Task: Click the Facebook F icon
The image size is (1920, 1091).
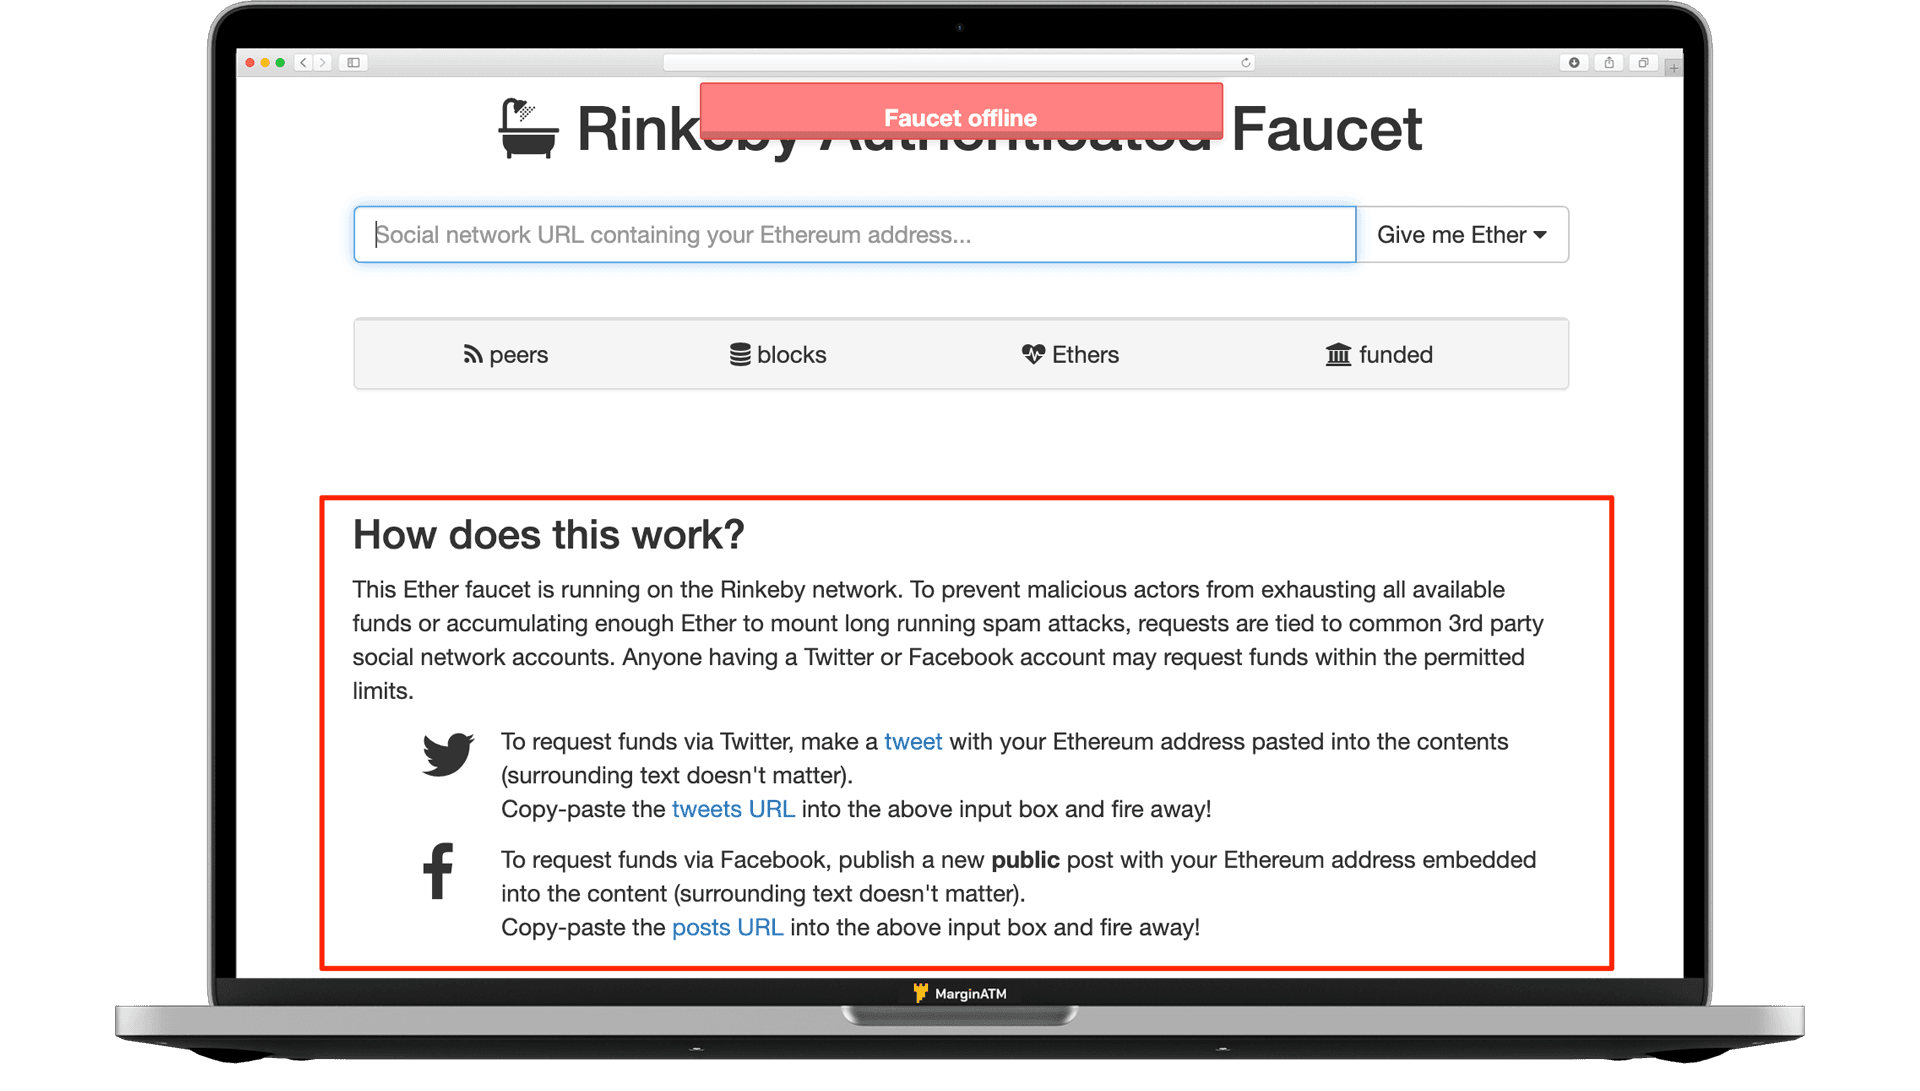Action: (x=440, y=873)
